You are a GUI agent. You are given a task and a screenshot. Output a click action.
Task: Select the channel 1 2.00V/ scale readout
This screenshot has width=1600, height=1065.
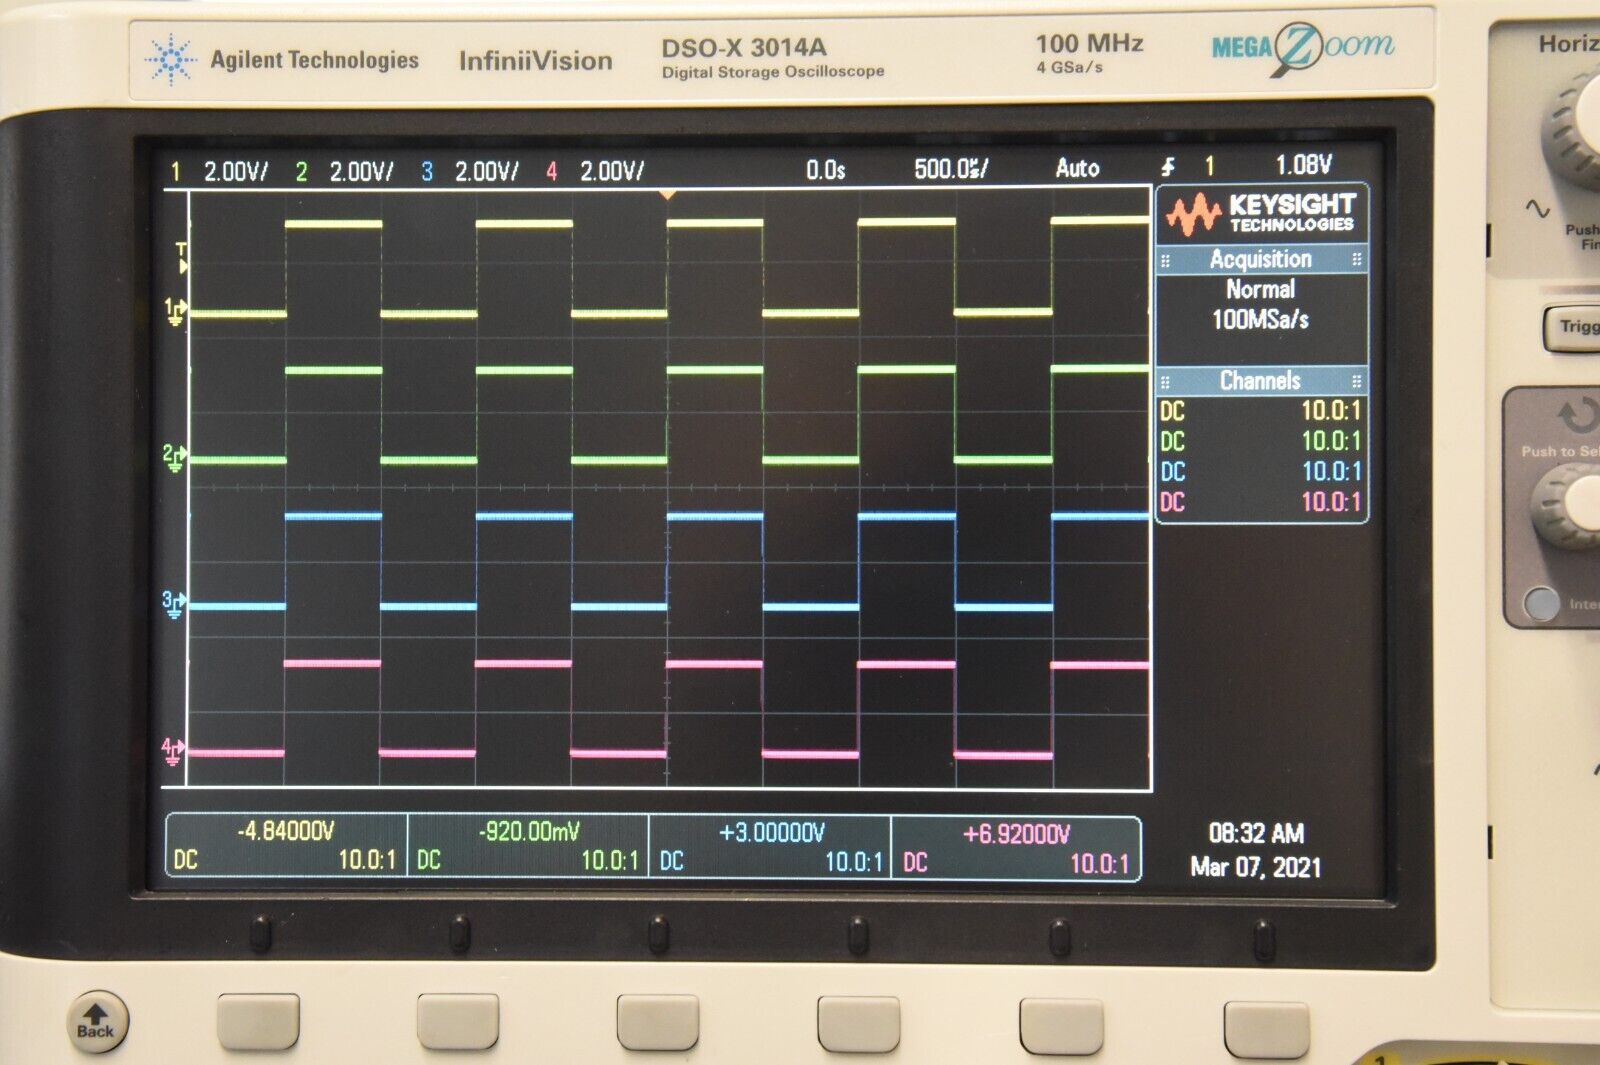pos(236,171)
